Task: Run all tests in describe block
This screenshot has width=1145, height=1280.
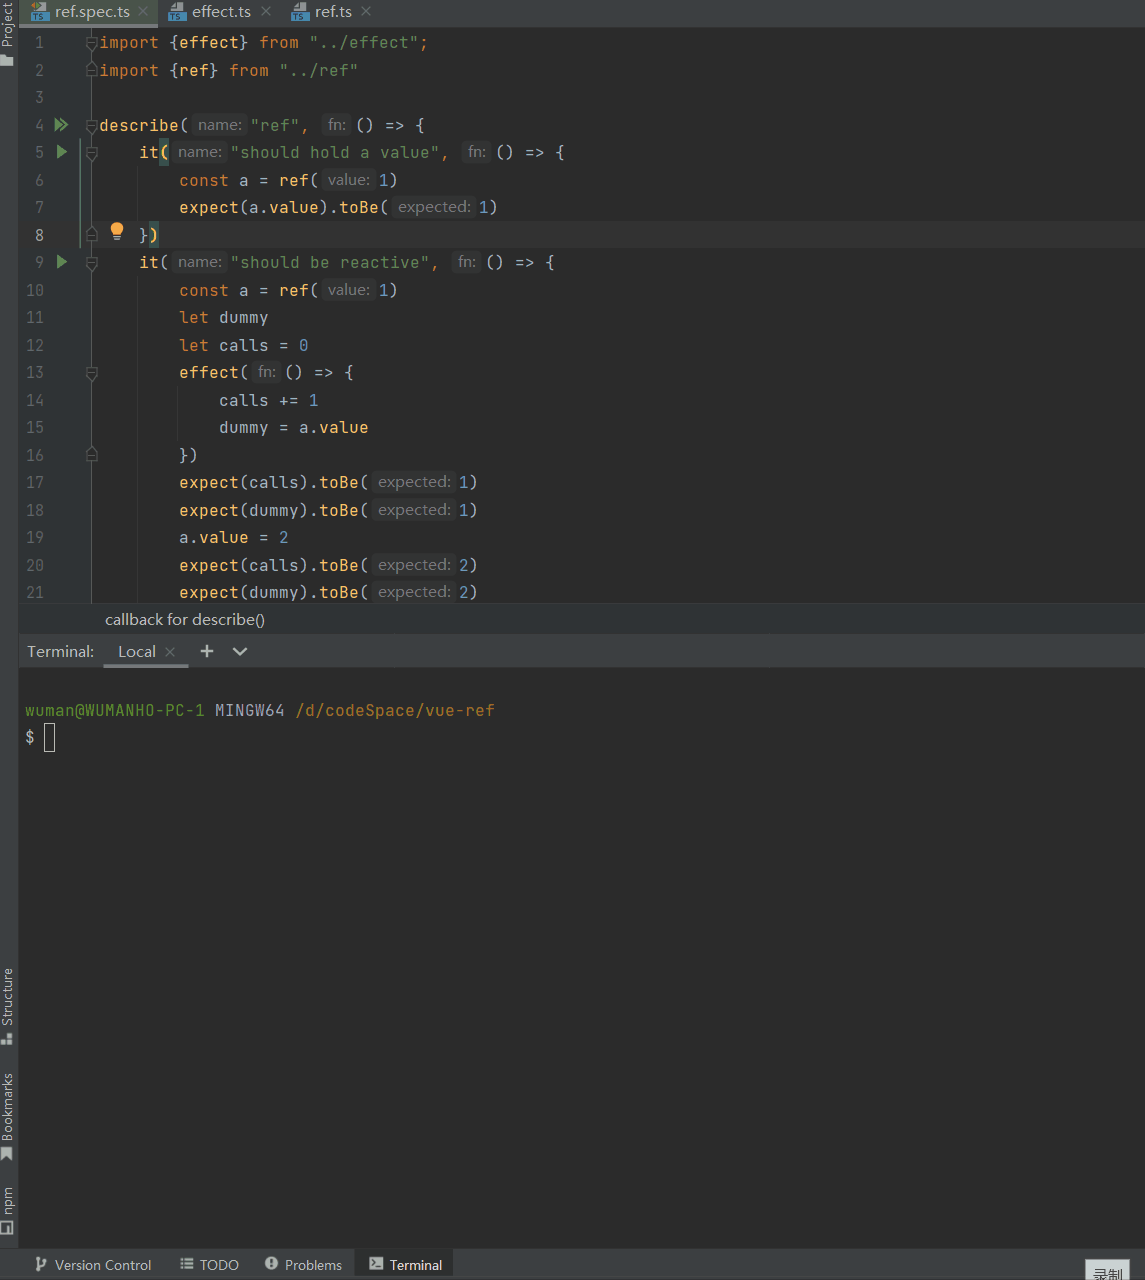Action: (61, 125)
